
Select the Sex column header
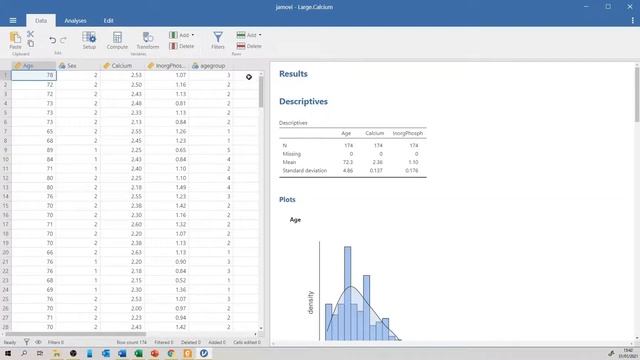(x=78, y=66)
